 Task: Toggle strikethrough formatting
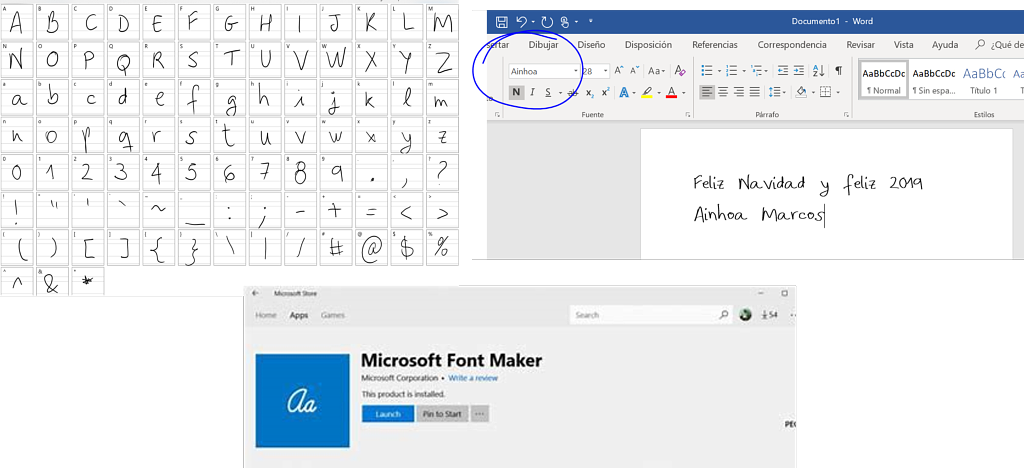tap(573, 92)
